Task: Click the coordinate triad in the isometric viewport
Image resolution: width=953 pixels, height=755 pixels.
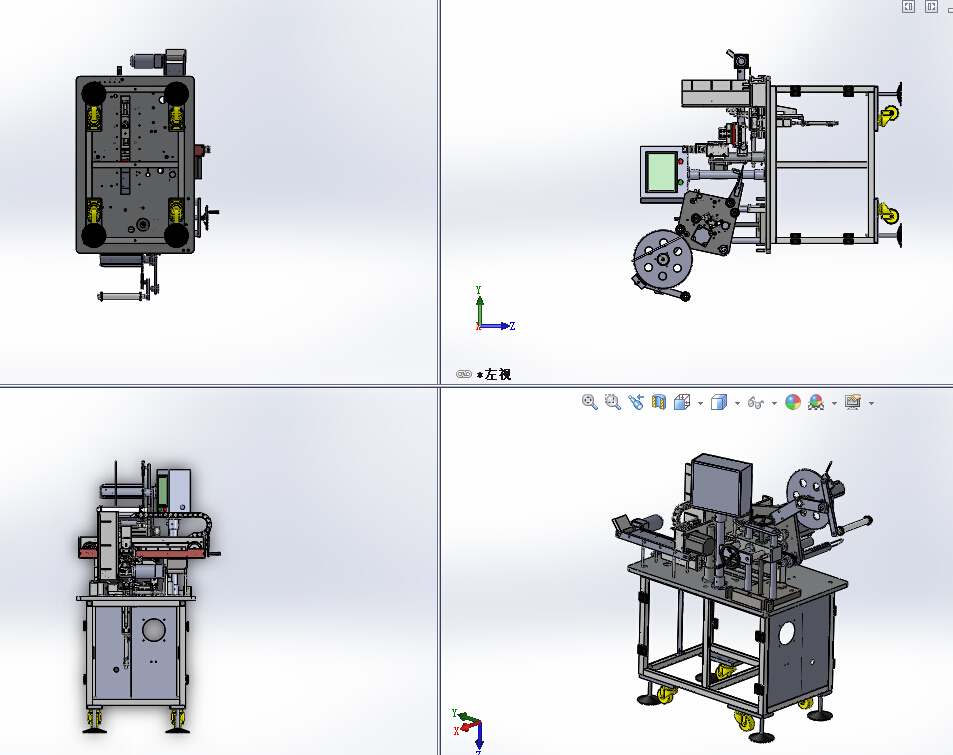Action: [x=467, y=731]
